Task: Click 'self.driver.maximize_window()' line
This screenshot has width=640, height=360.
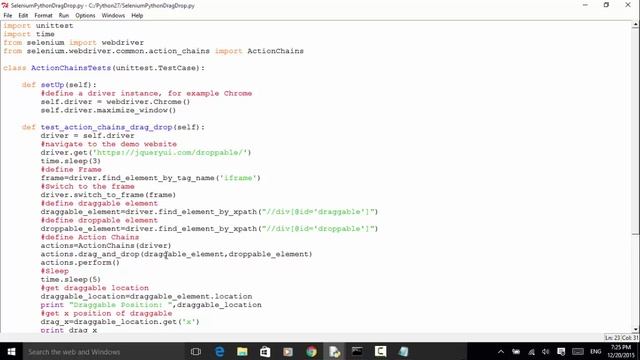Action: pos(108,110)
